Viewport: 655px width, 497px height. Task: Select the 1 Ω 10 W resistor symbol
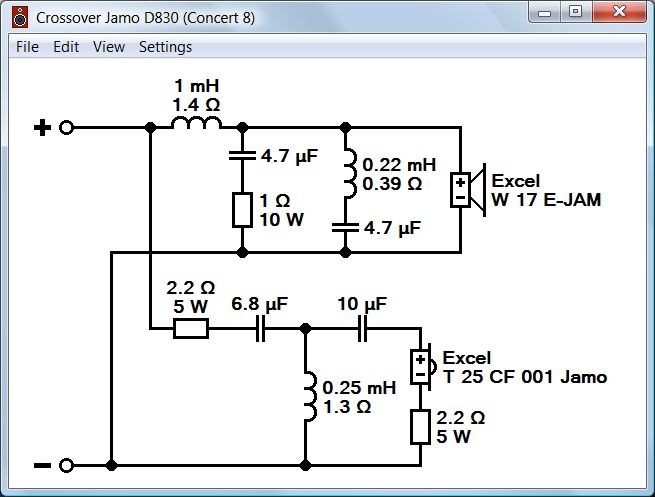coord(242,210)
